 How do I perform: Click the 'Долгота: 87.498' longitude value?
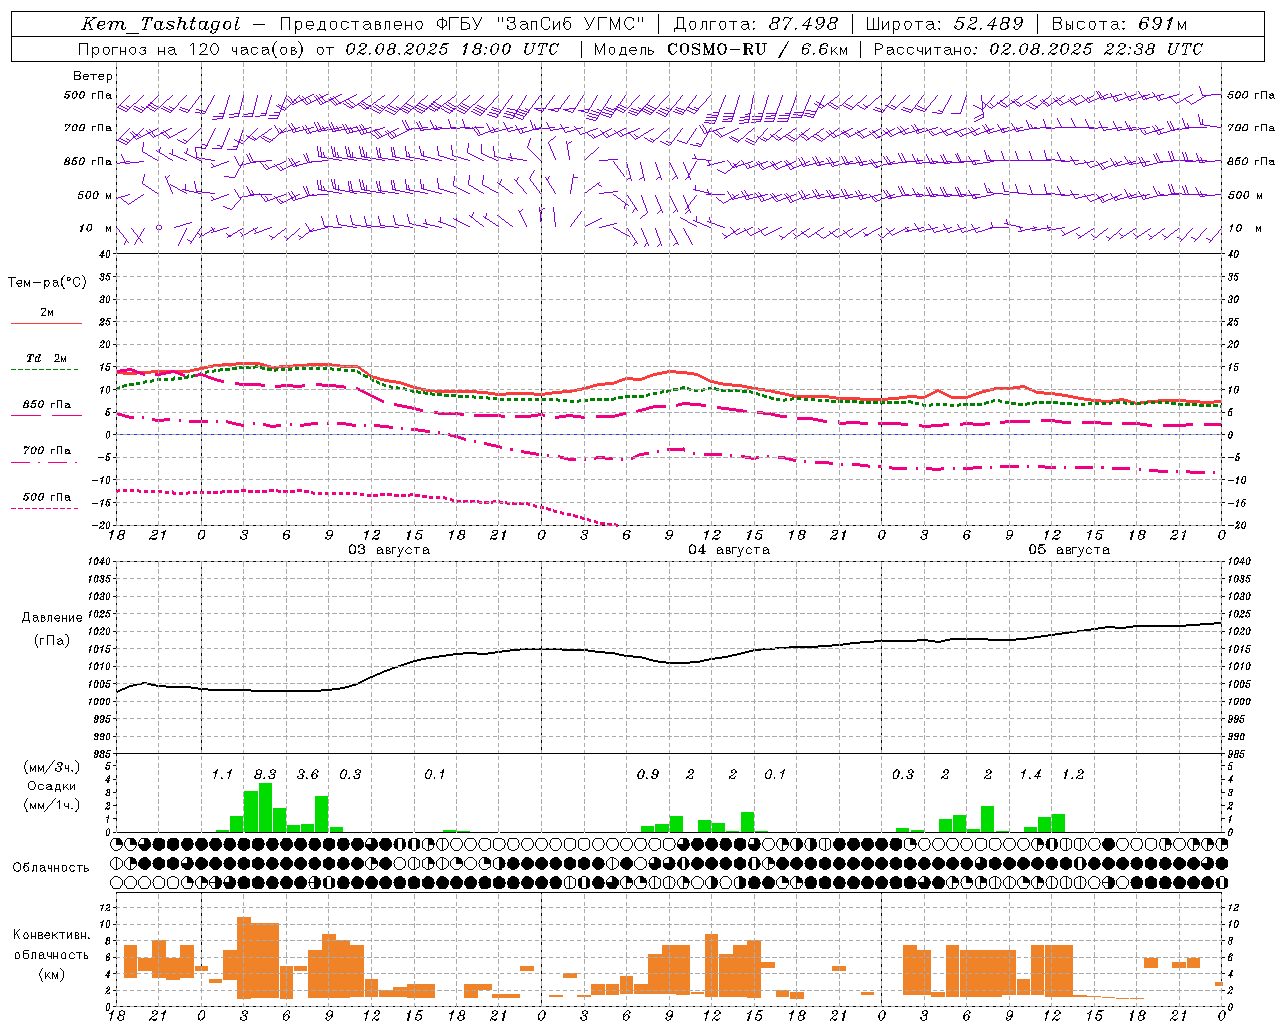tap(756, 24)
